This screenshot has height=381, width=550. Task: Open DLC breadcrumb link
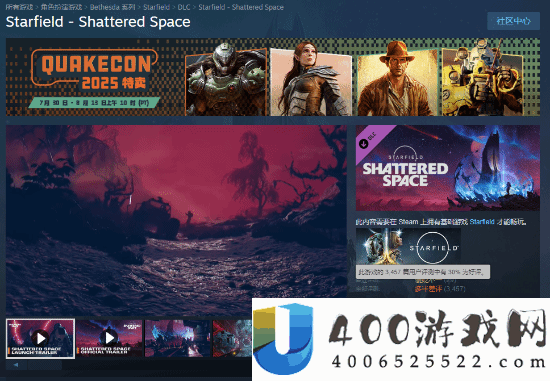(184, 7)
